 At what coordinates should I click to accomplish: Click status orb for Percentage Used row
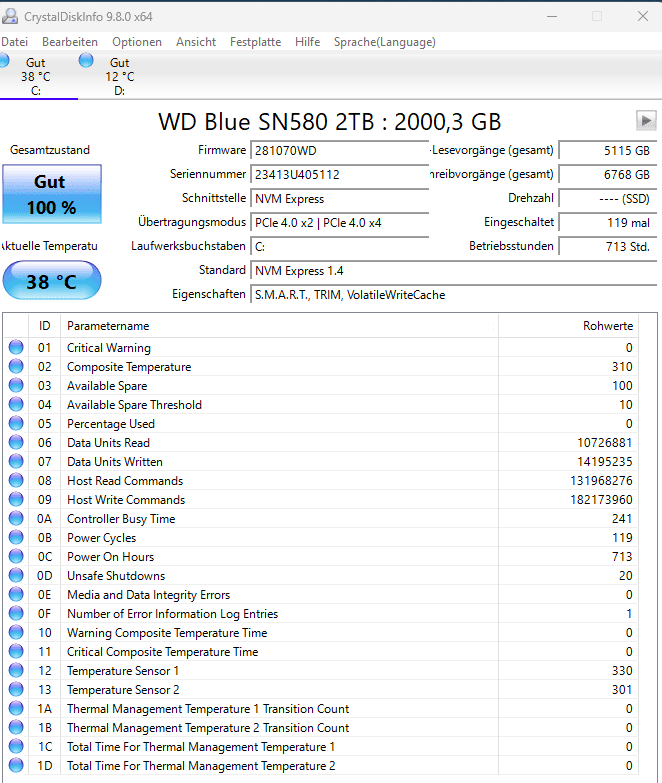tap(16, 423)
